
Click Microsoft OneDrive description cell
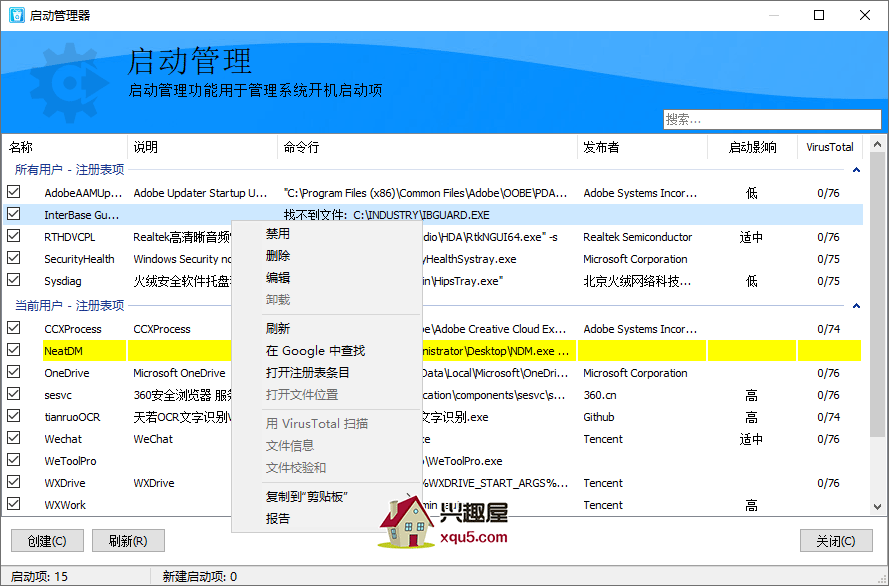coord(179,373)
